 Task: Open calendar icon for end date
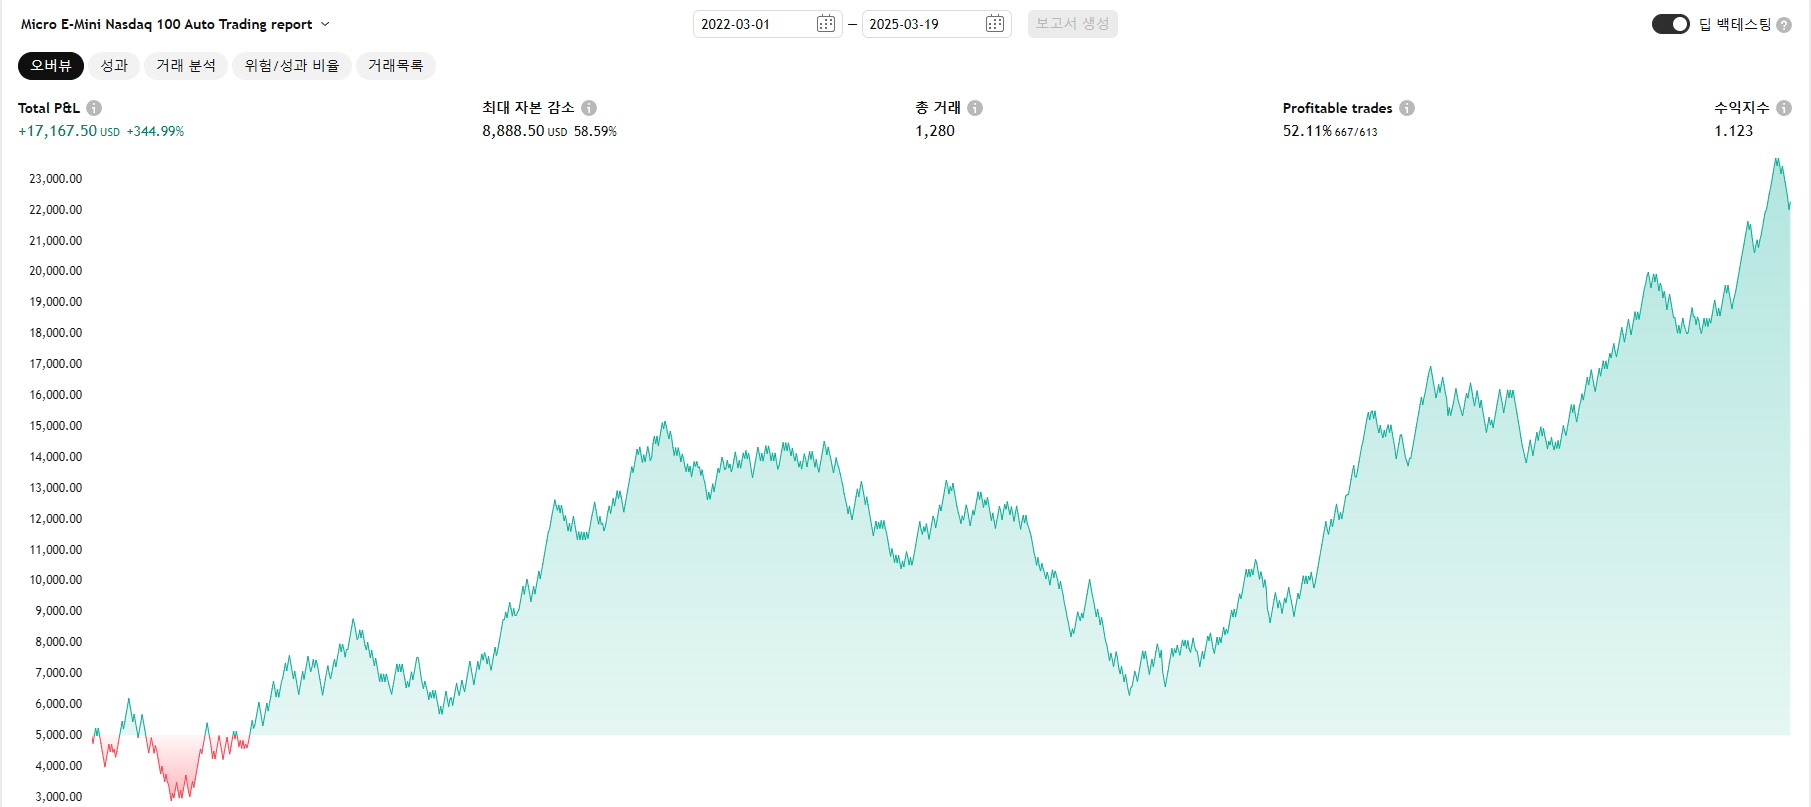tap(995, 24)
